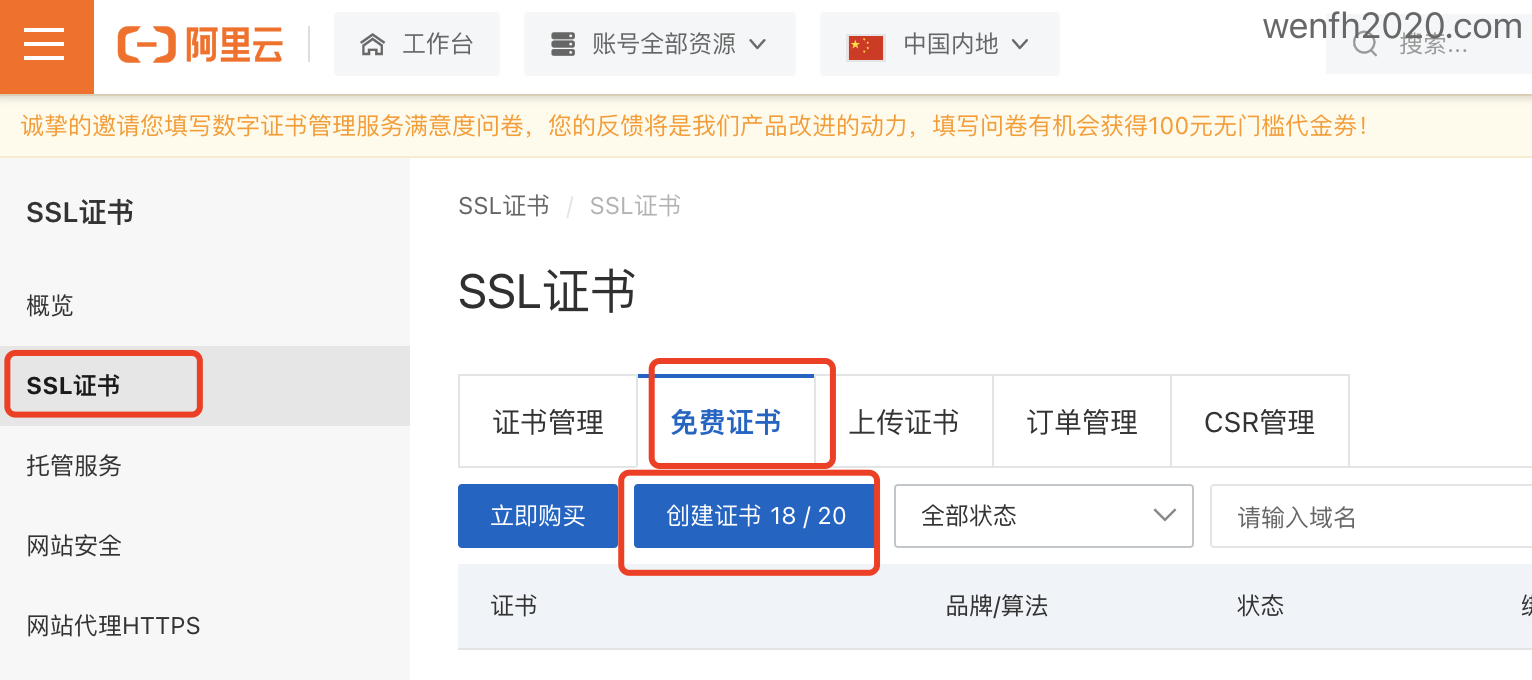This screenshot has width=1532, height=680.
Task: Open the CSR管理 tab
Action: (1260, 422)
